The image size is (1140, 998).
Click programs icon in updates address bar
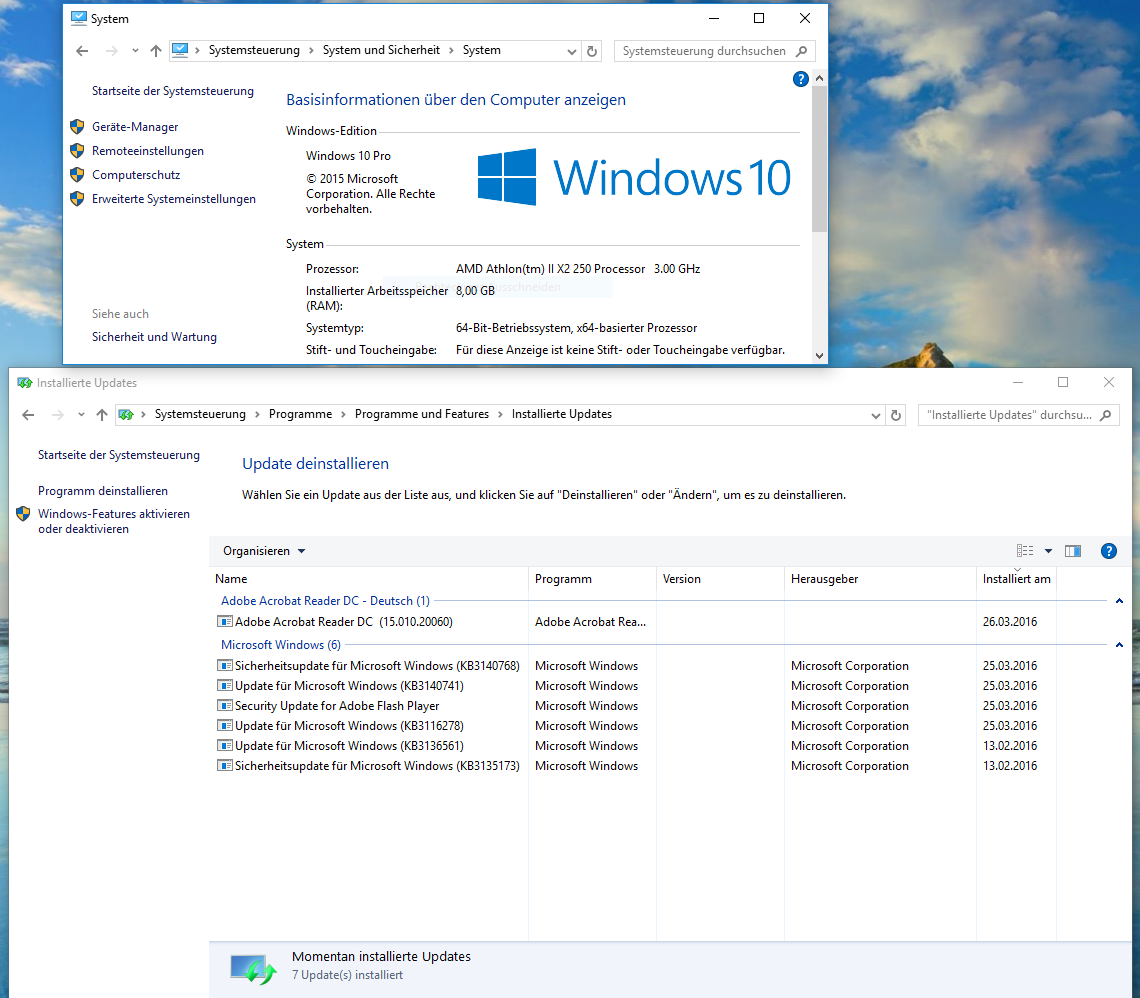(x=126, y=414)
